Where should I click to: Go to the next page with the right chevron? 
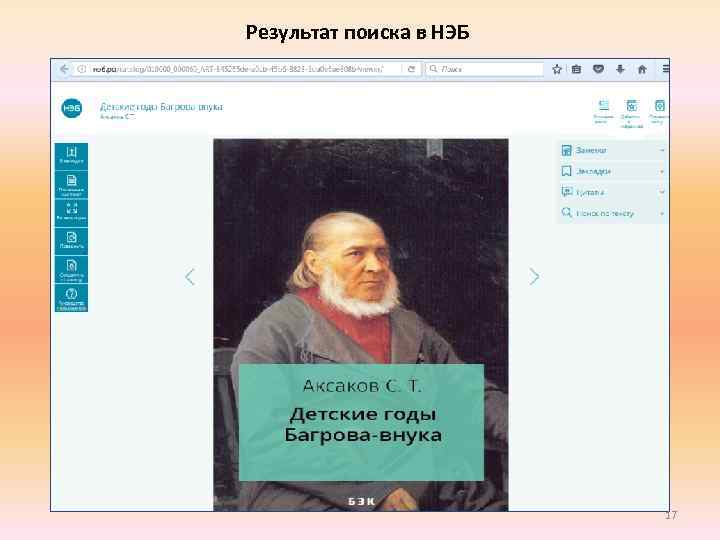pos(534,277)
